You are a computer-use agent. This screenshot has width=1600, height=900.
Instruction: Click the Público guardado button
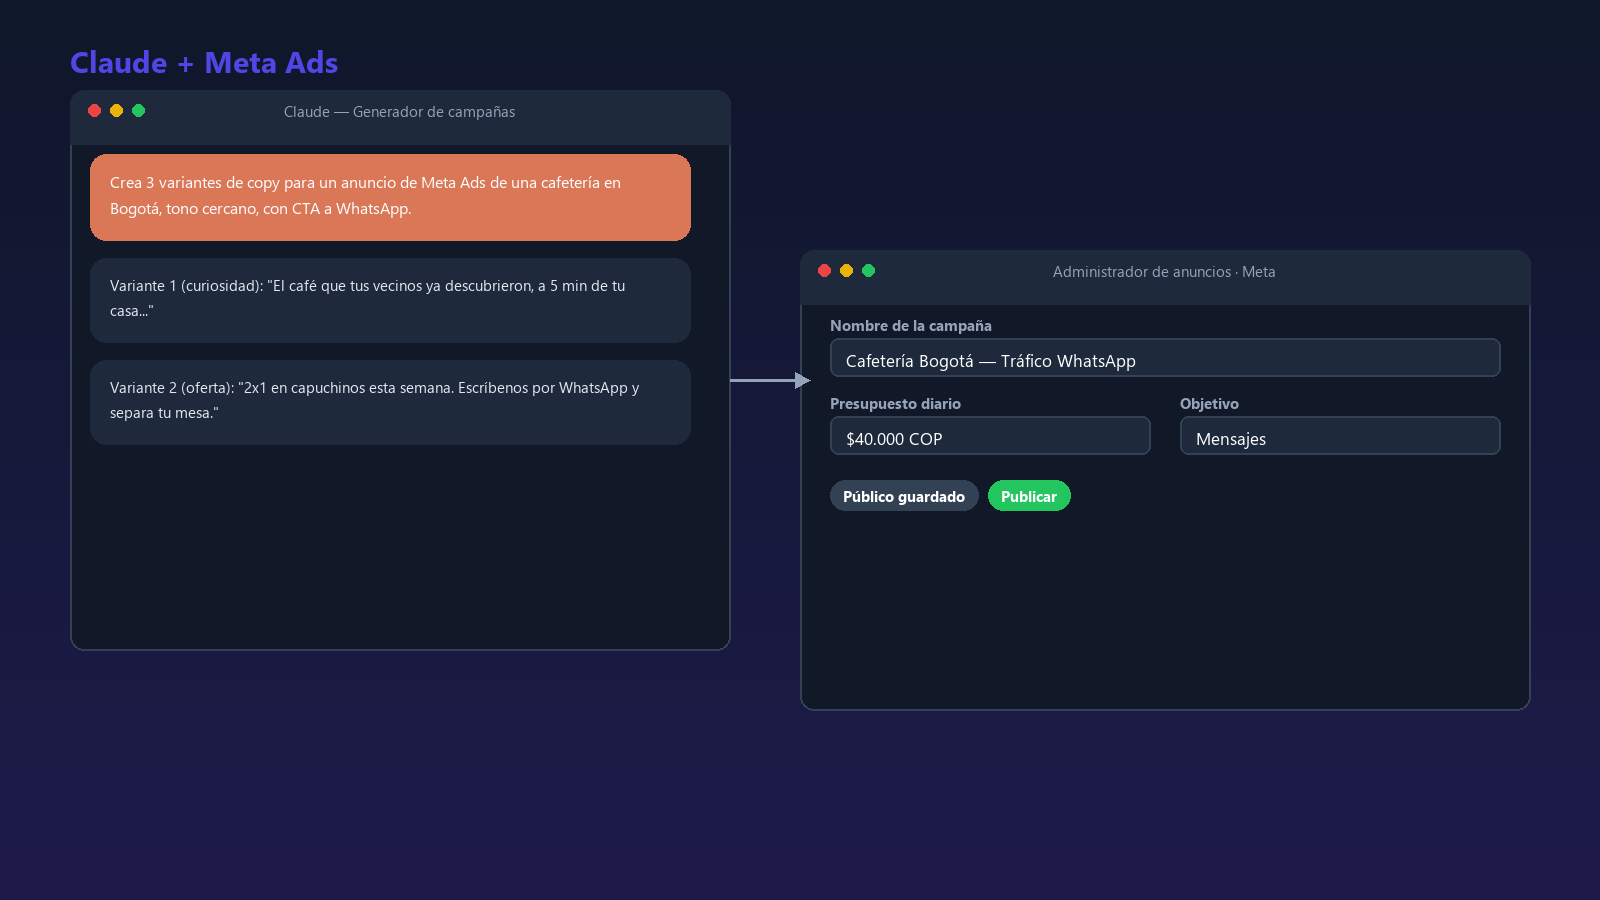[904, 496]
